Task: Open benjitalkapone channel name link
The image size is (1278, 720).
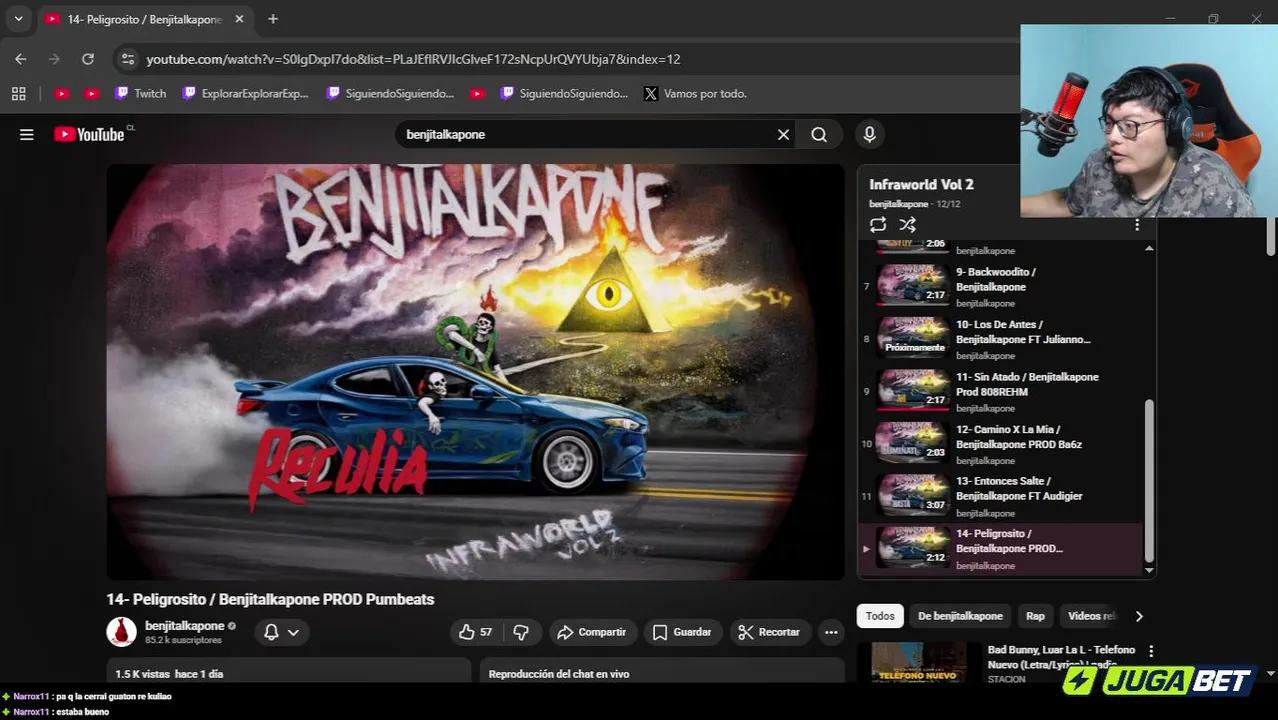Action: tap(185, 626)
